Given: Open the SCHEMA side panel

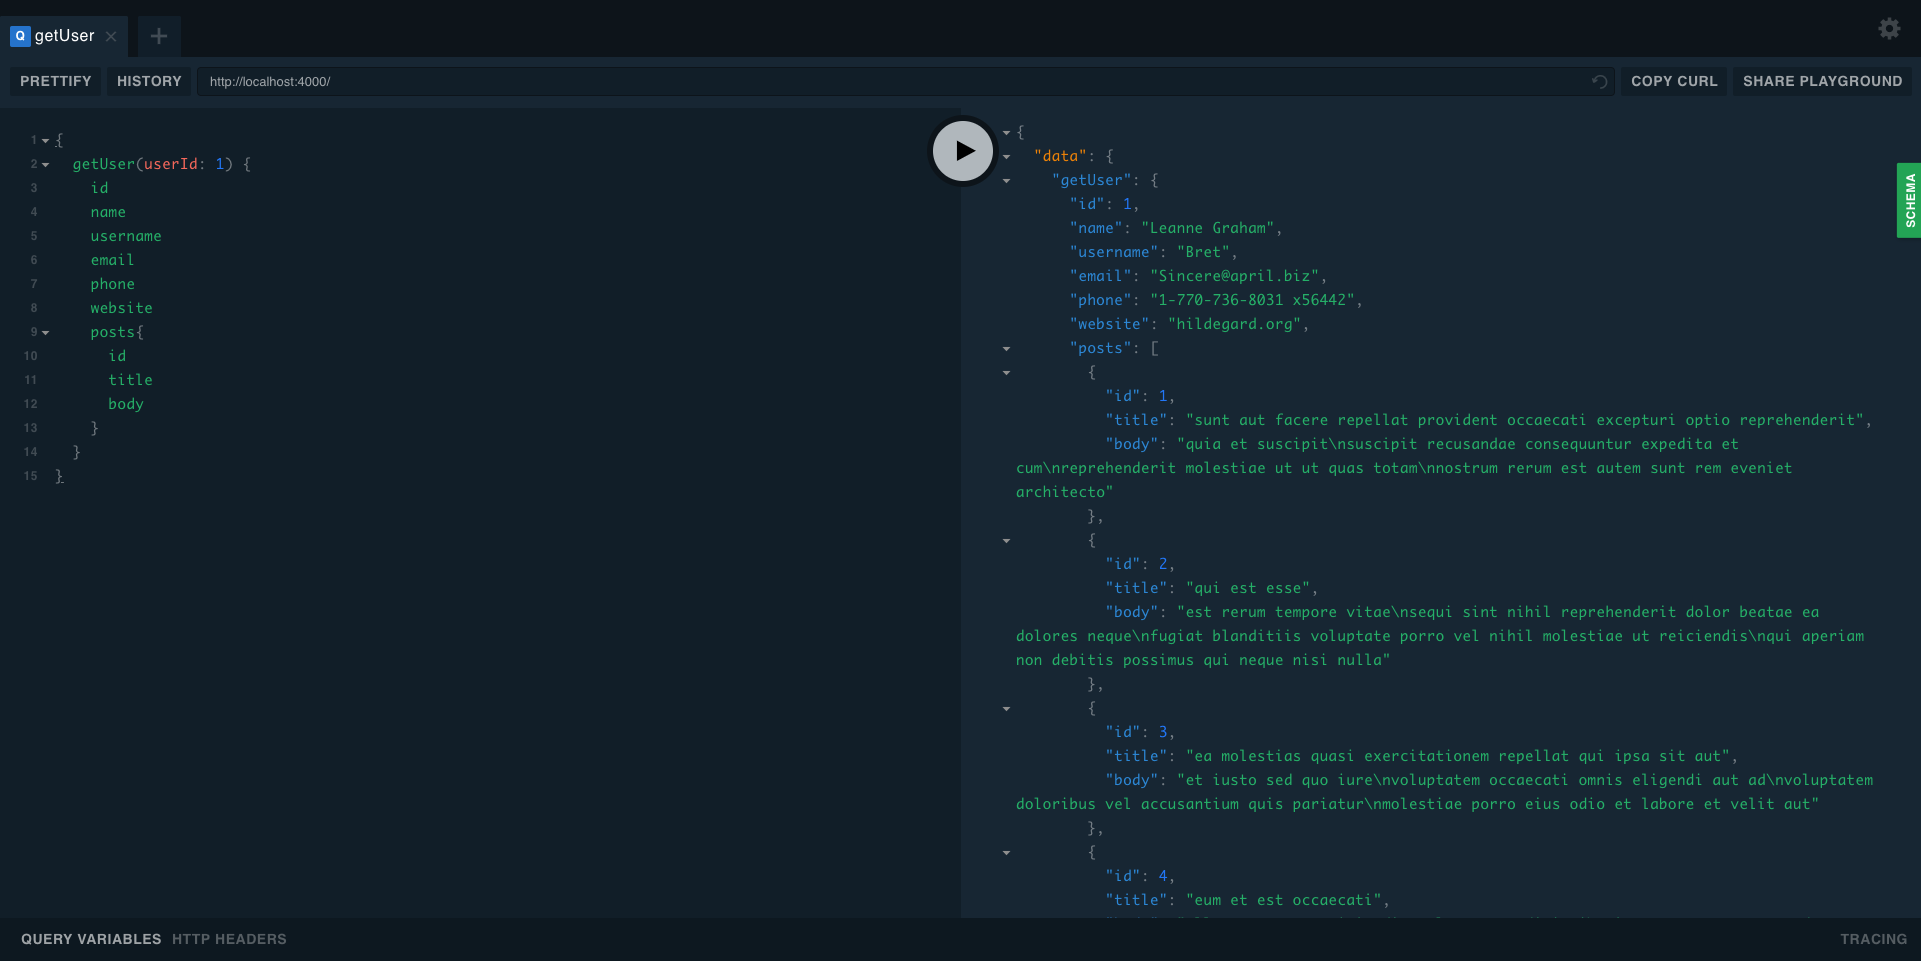Looking at the screenshot, I should click(1908, 200).
